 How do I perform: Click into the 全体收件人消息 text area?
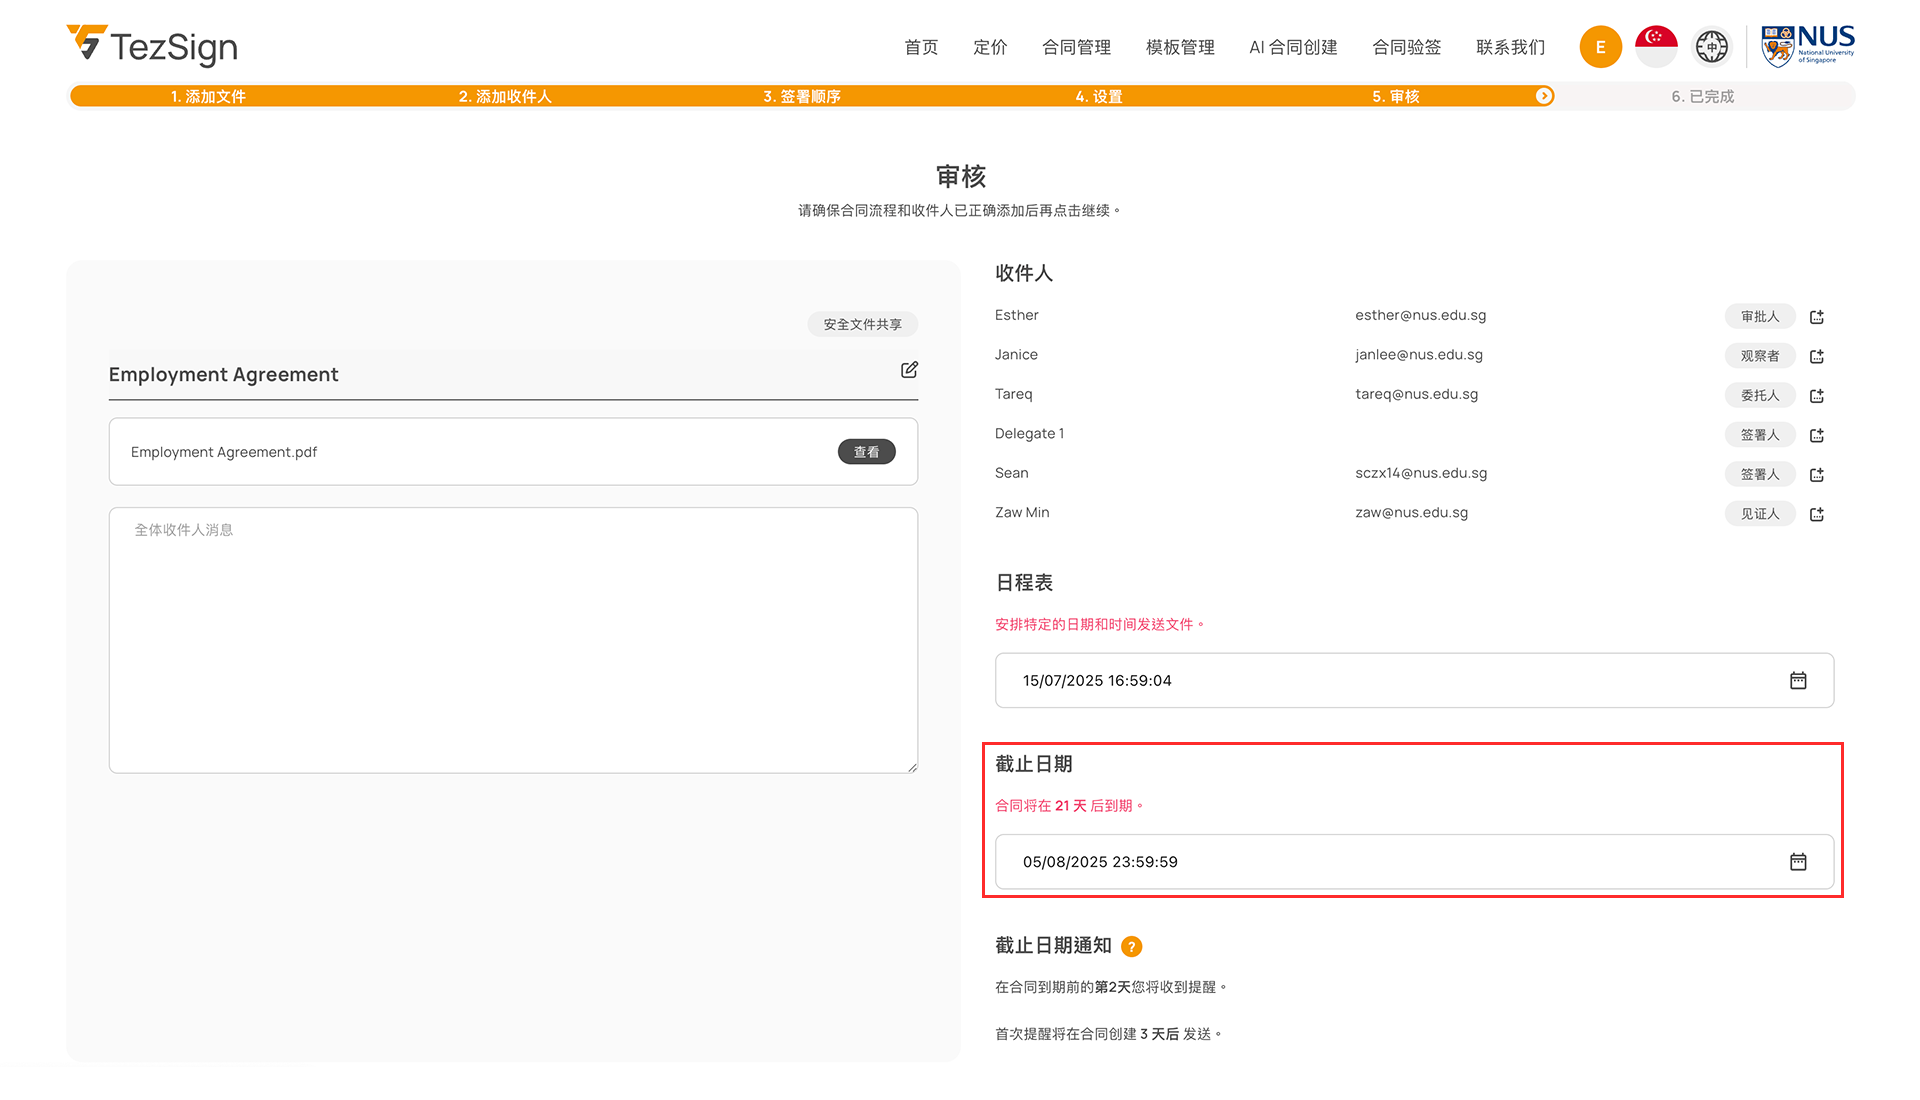point(513,640)
